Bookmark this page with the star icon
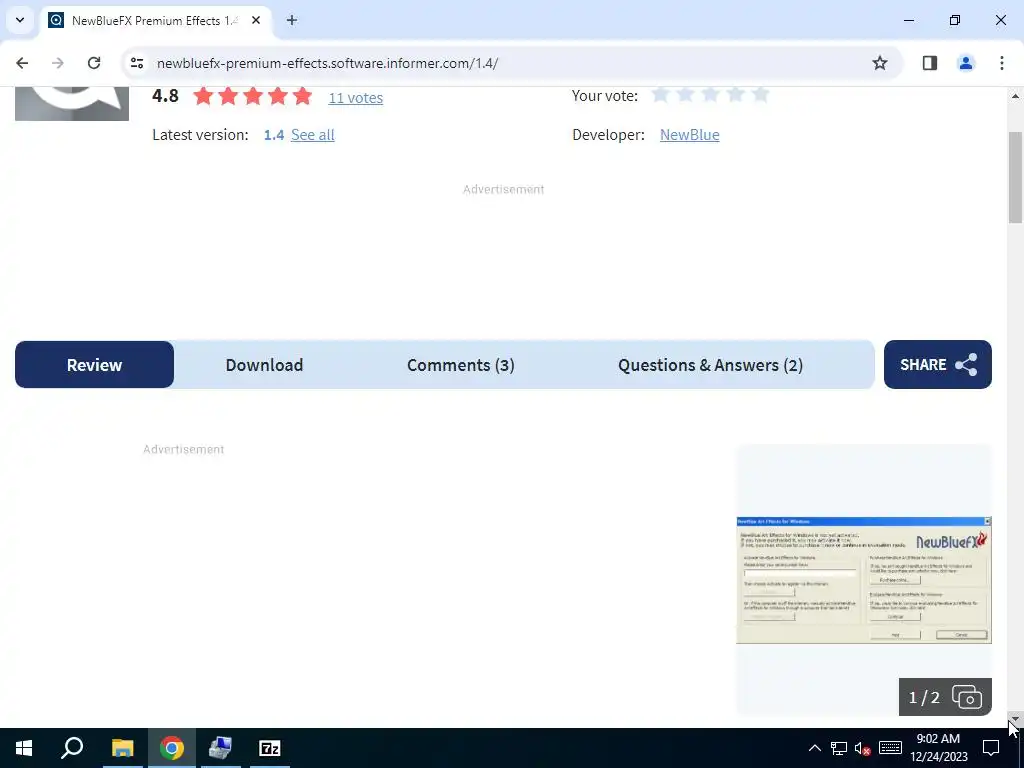 pos(880,63)
